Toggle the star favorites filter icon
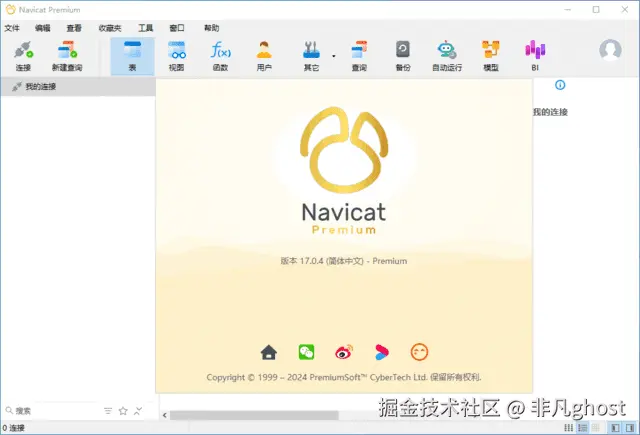Screen dimensions: 640x435 [x=123, y=411]
